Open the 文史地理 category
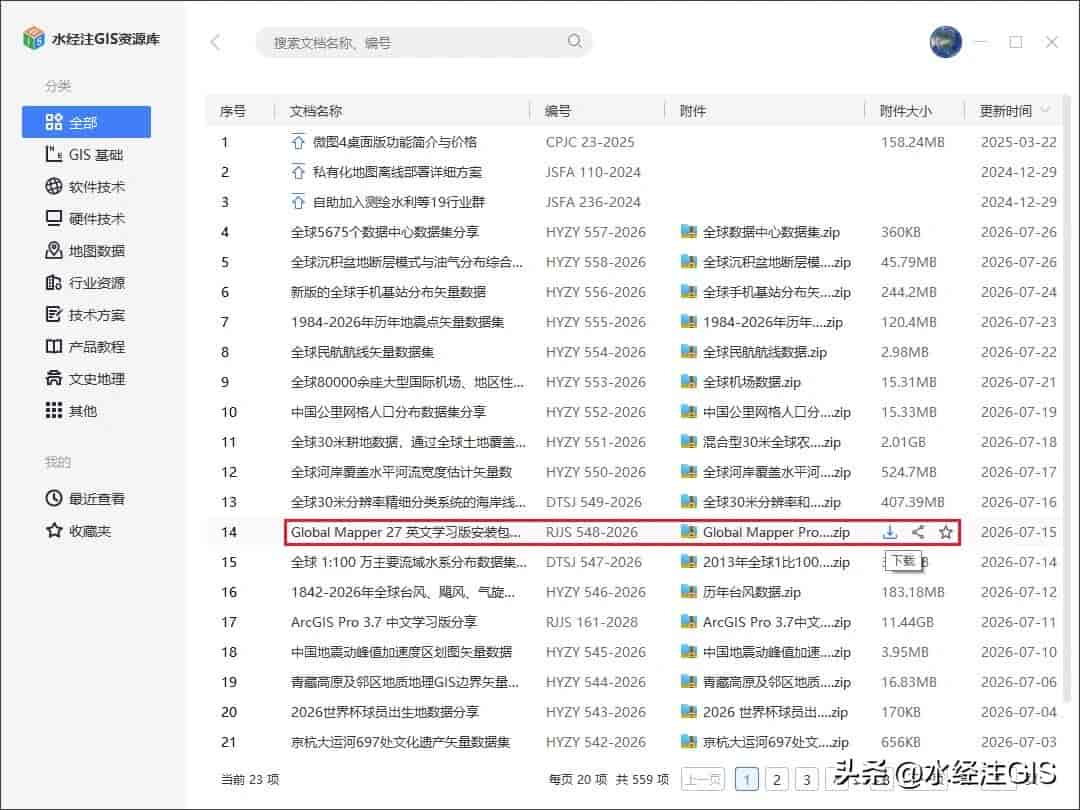The height and width of the screenshot is (810, 1080). pos(86,379)
